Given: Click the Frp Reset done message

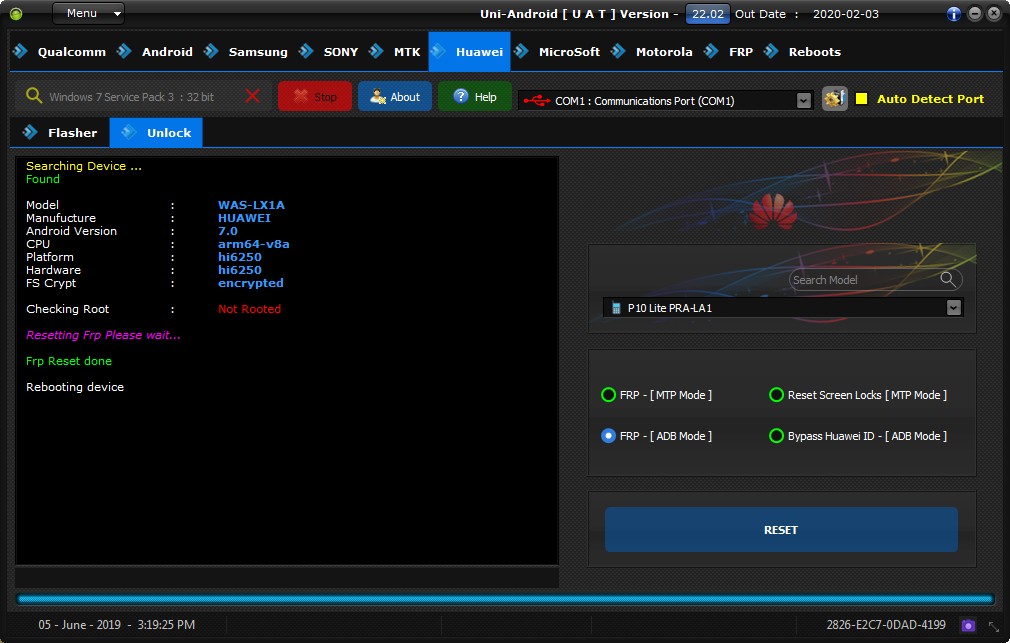Looking at the screenshot, I should click(x=69, y=361).
